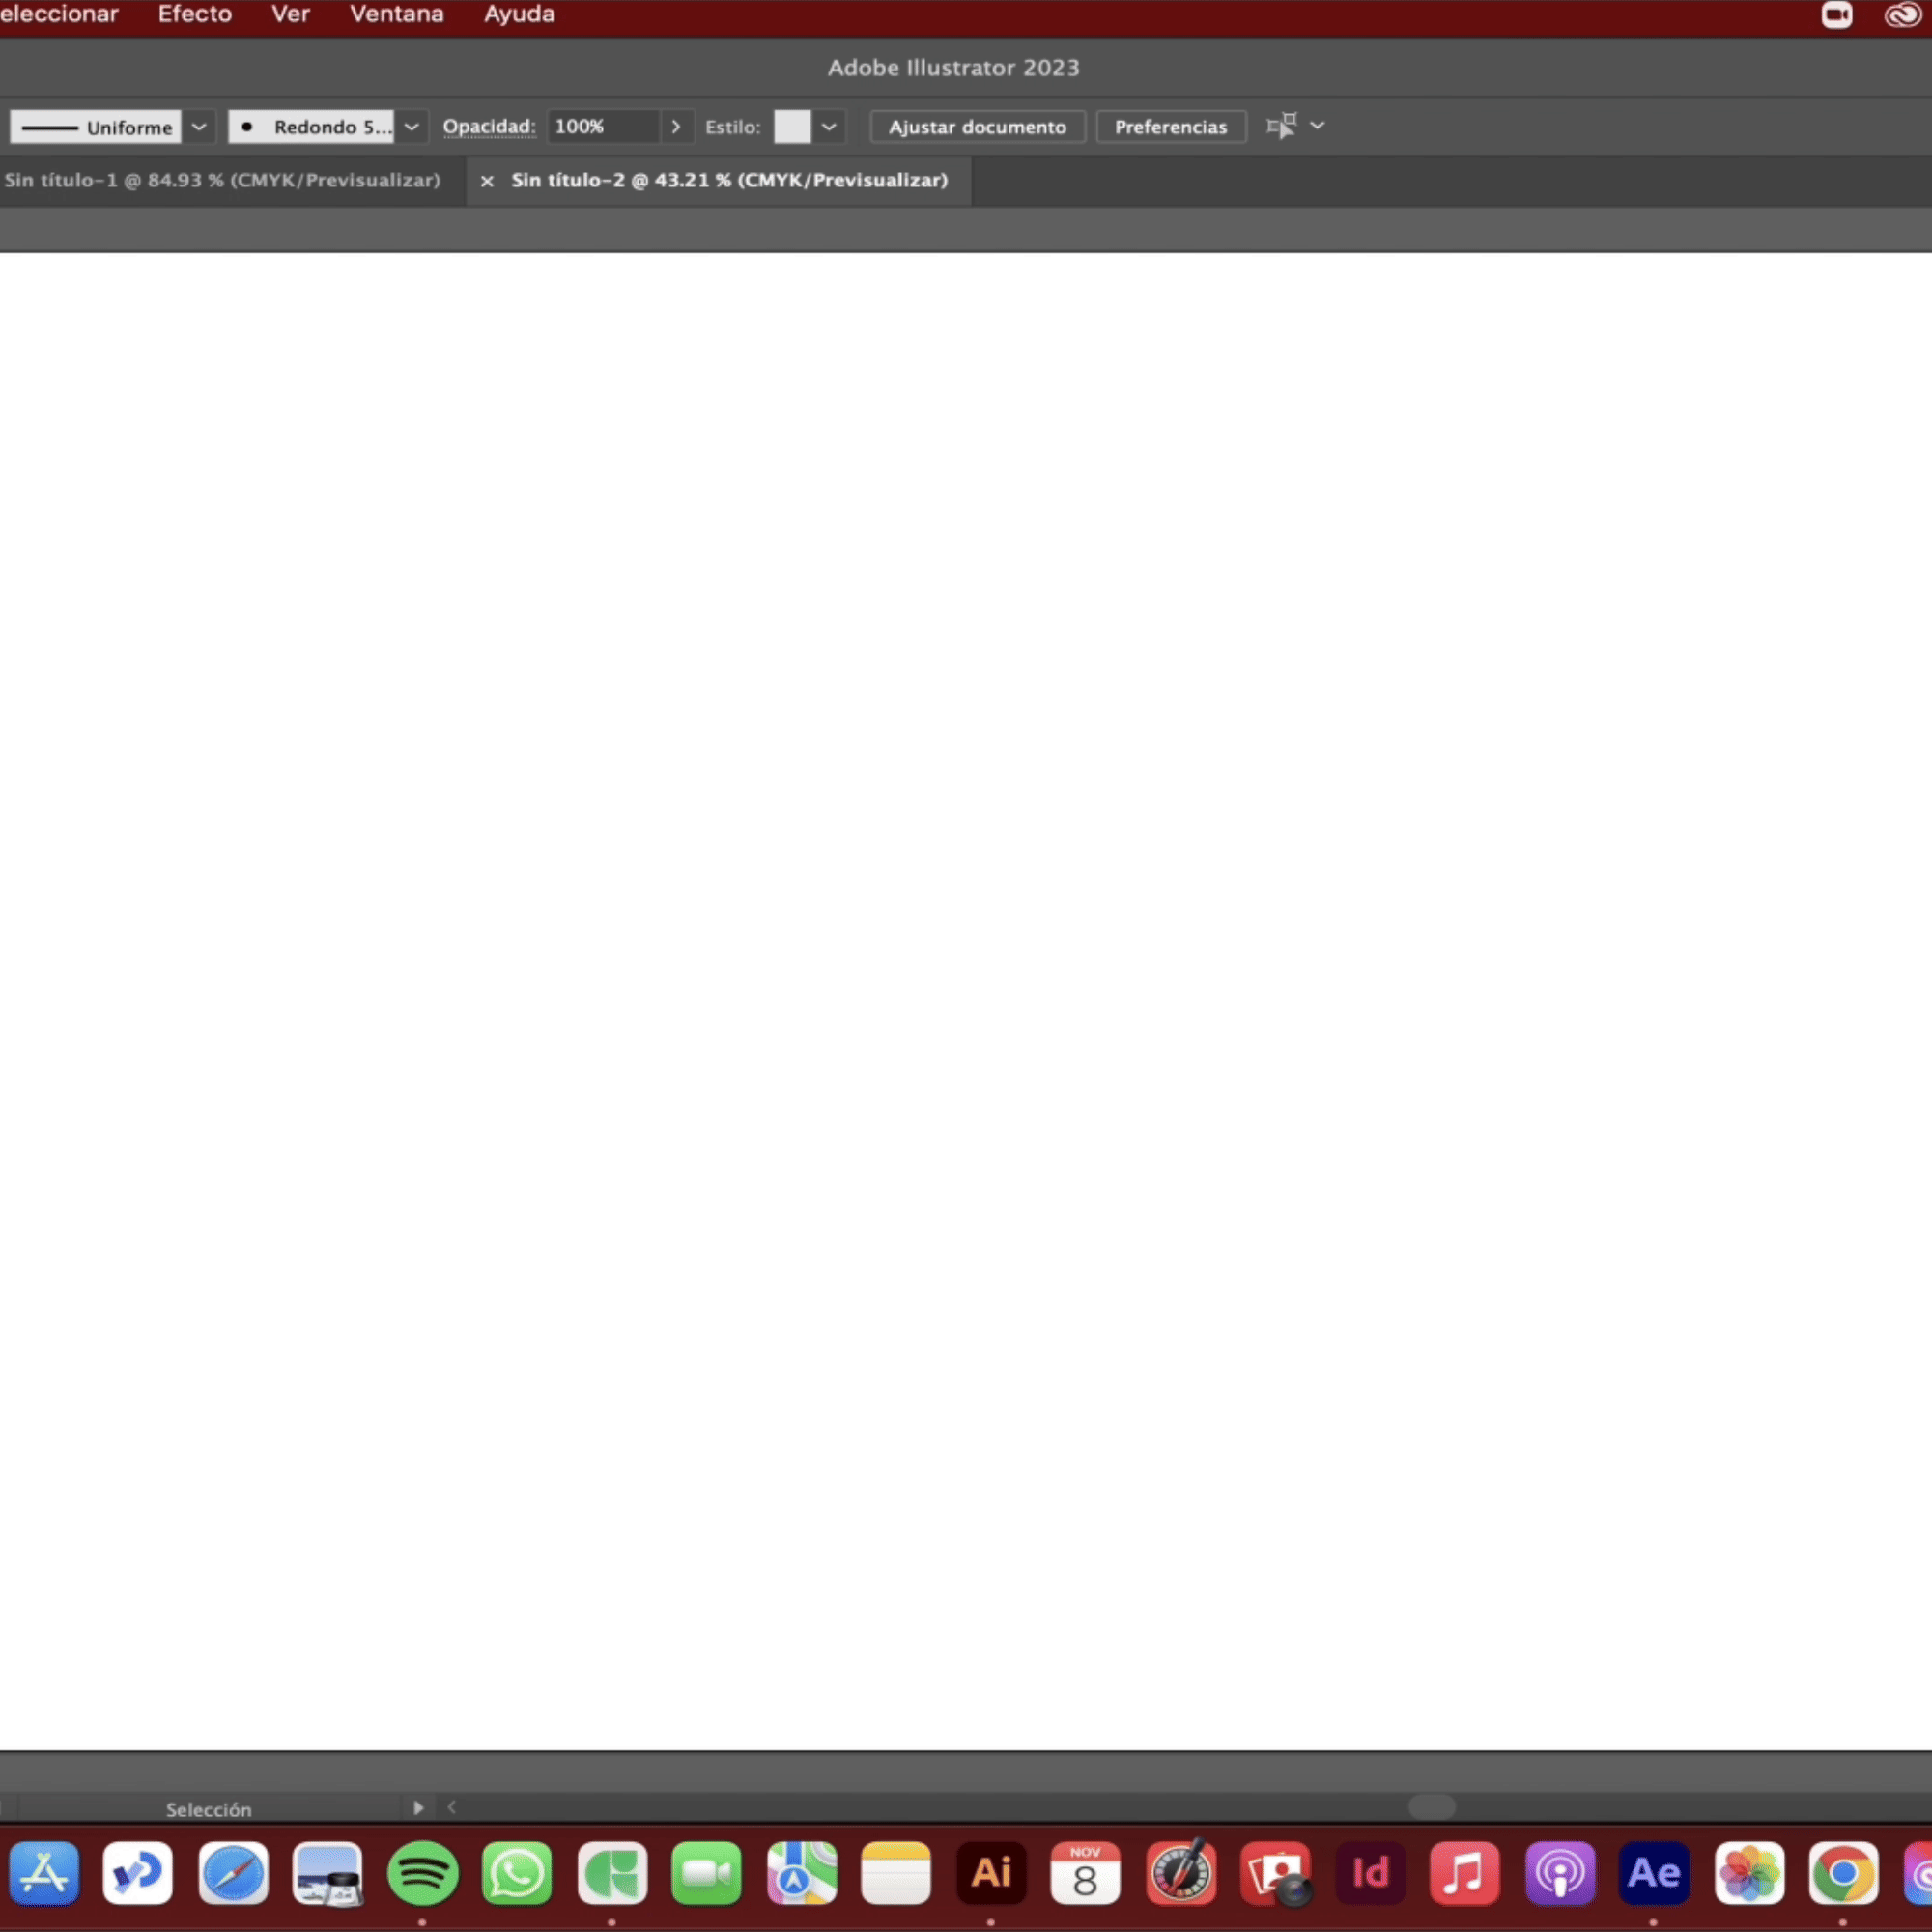
Task: Open WhatsApp from the dock
Action: (x=517, y=1872)
